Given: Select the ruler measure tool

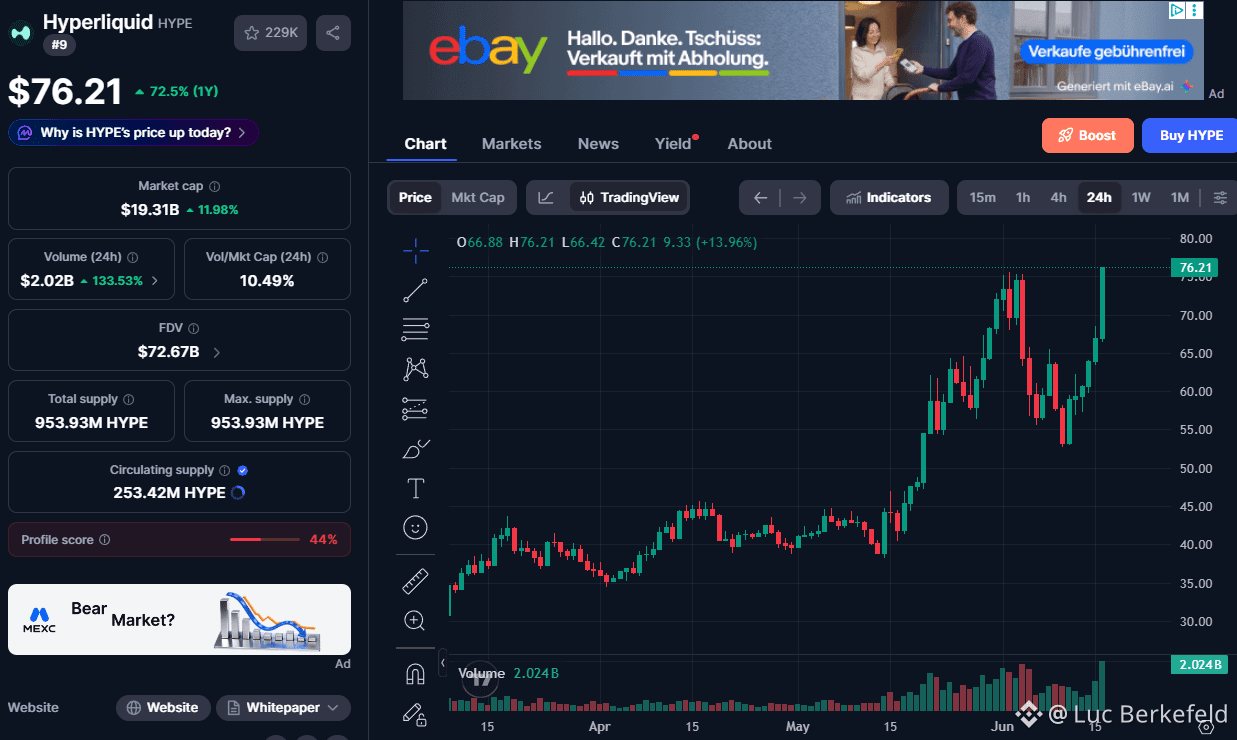Looking at the screenshot, I should pos(415,581).
